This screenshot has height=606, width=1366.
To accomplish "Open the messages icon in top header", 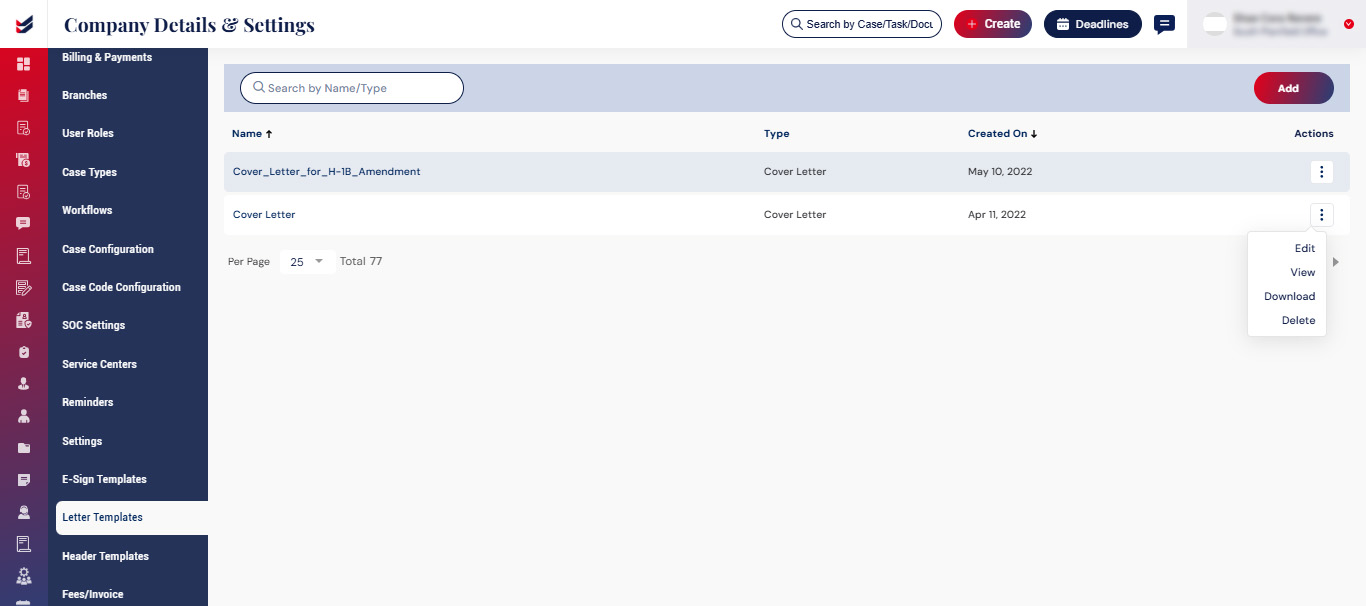I will click(x=1164, y=24).
